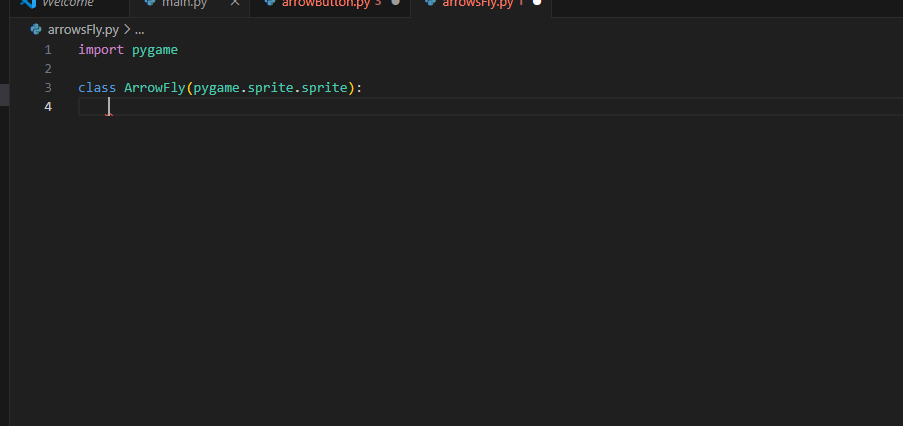Click line number 1 in the gutter
The height and width of the screenshot is (426, 903).
pyautogui.click(x=48, y=49)
